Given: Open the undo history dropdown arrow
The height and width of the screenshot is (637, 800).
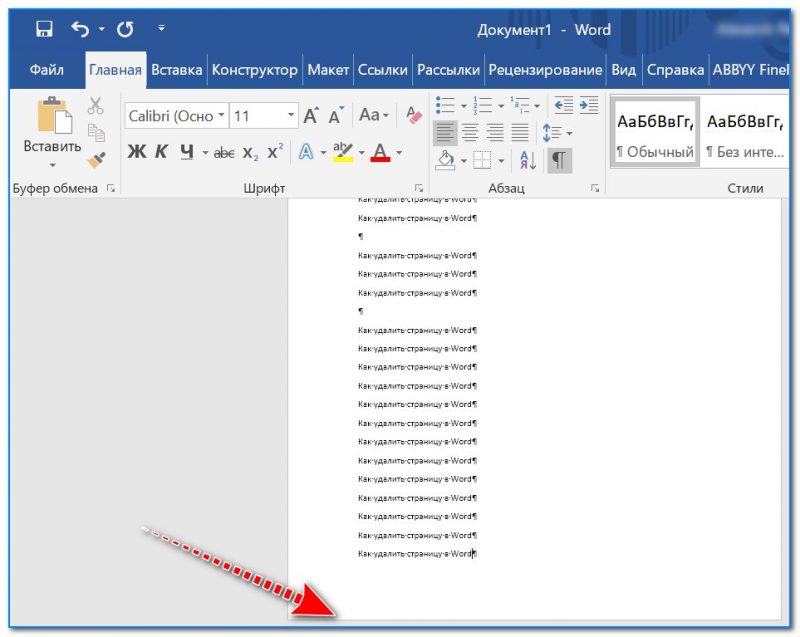Looking at the screenshot, I should [x=102, y=29].
